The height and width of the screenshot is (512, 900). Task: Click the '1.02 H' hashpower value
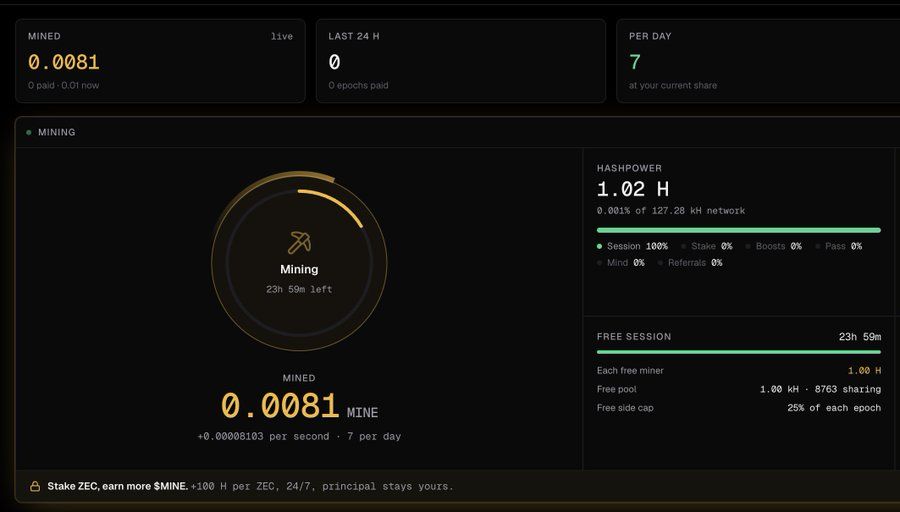633,189
